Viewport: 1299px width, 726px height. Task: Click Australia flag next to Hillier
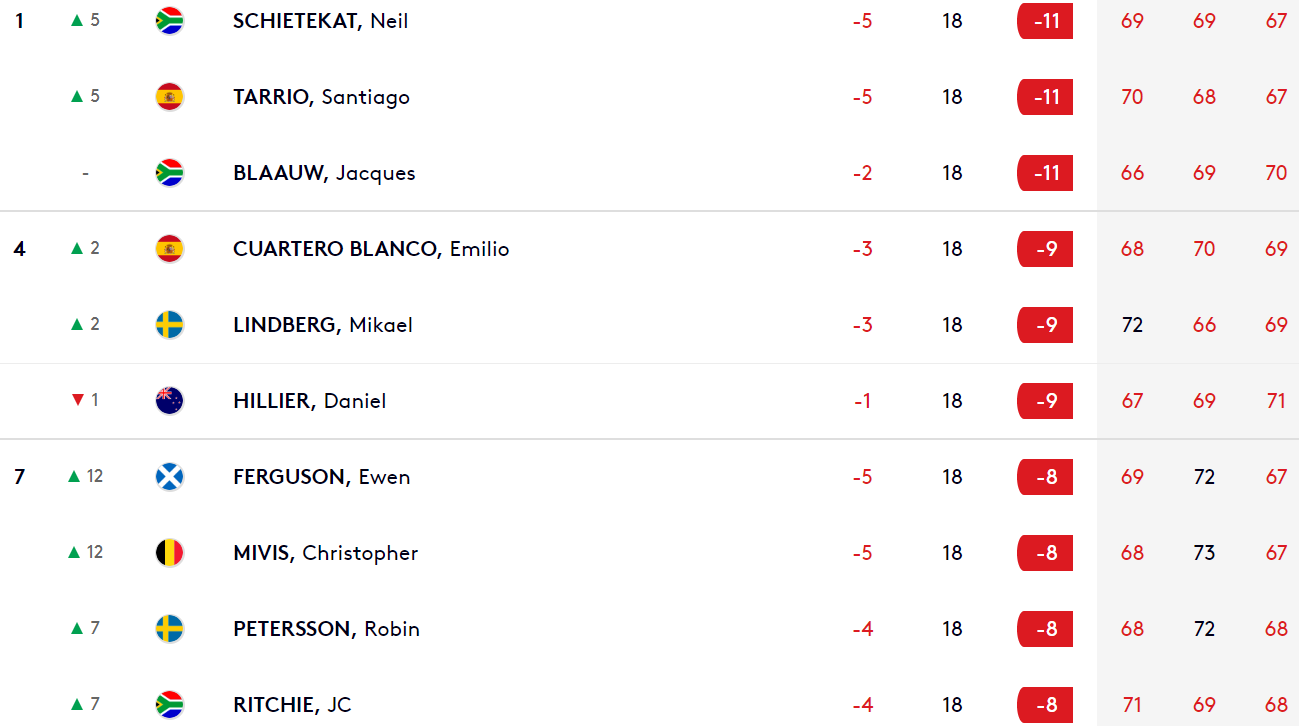(x=170, y=401)
